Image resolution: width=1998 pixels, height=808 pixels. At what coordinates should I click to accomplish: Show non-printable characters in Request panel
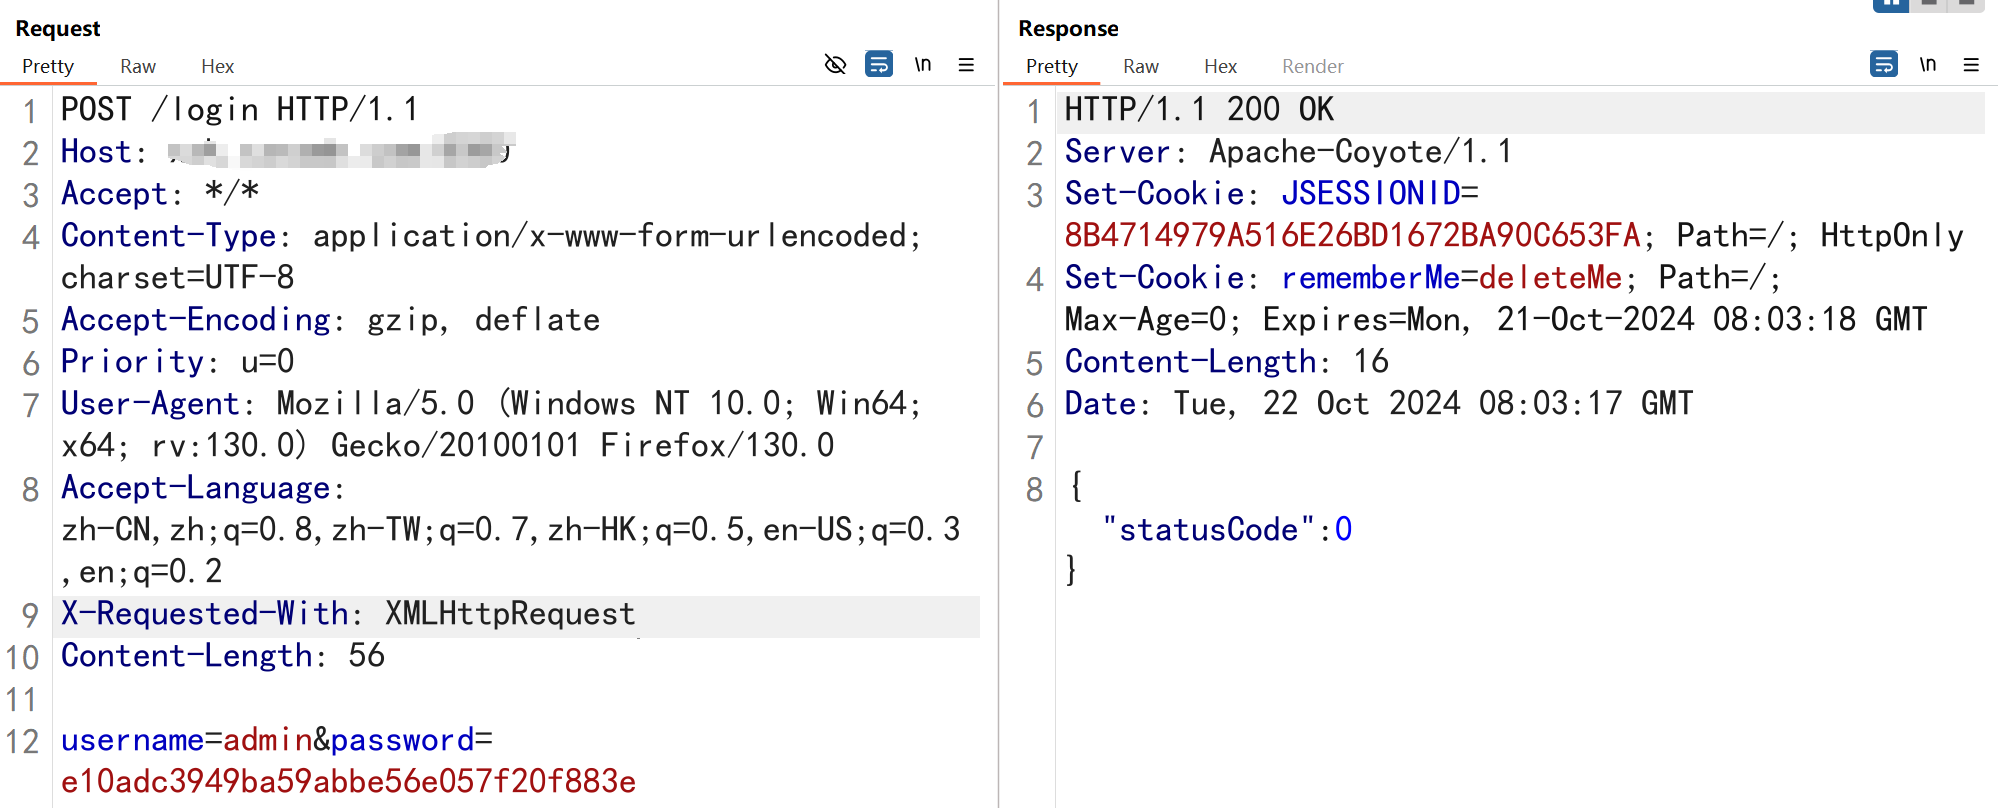tap(923, 65)
